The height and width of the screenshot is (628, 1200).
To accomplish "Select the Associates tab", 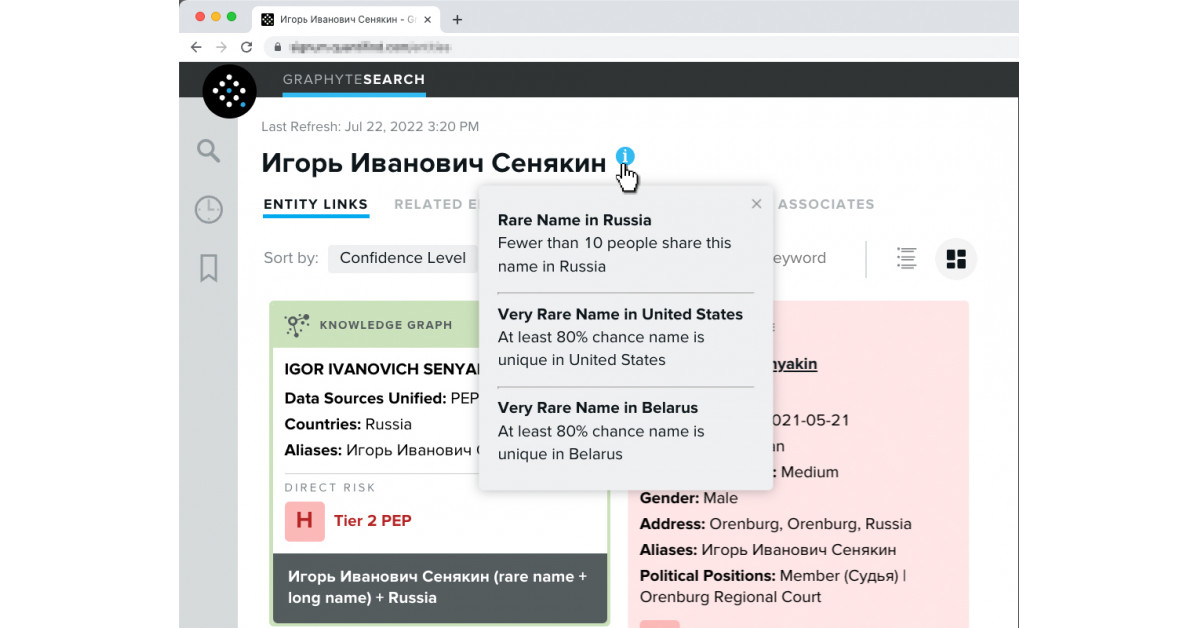I will pyautogui.click(x=826, y=204).
